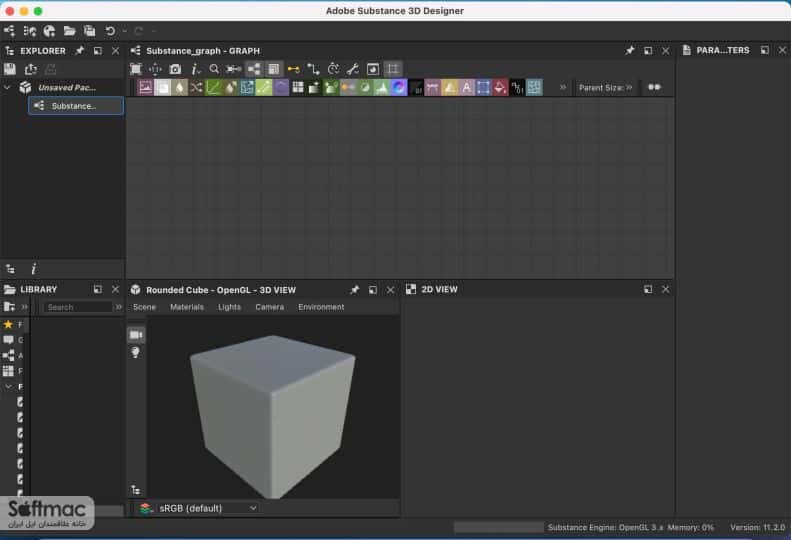Open a package using the folder icon
Screen dimensions: 791x540
pos(70,31)
